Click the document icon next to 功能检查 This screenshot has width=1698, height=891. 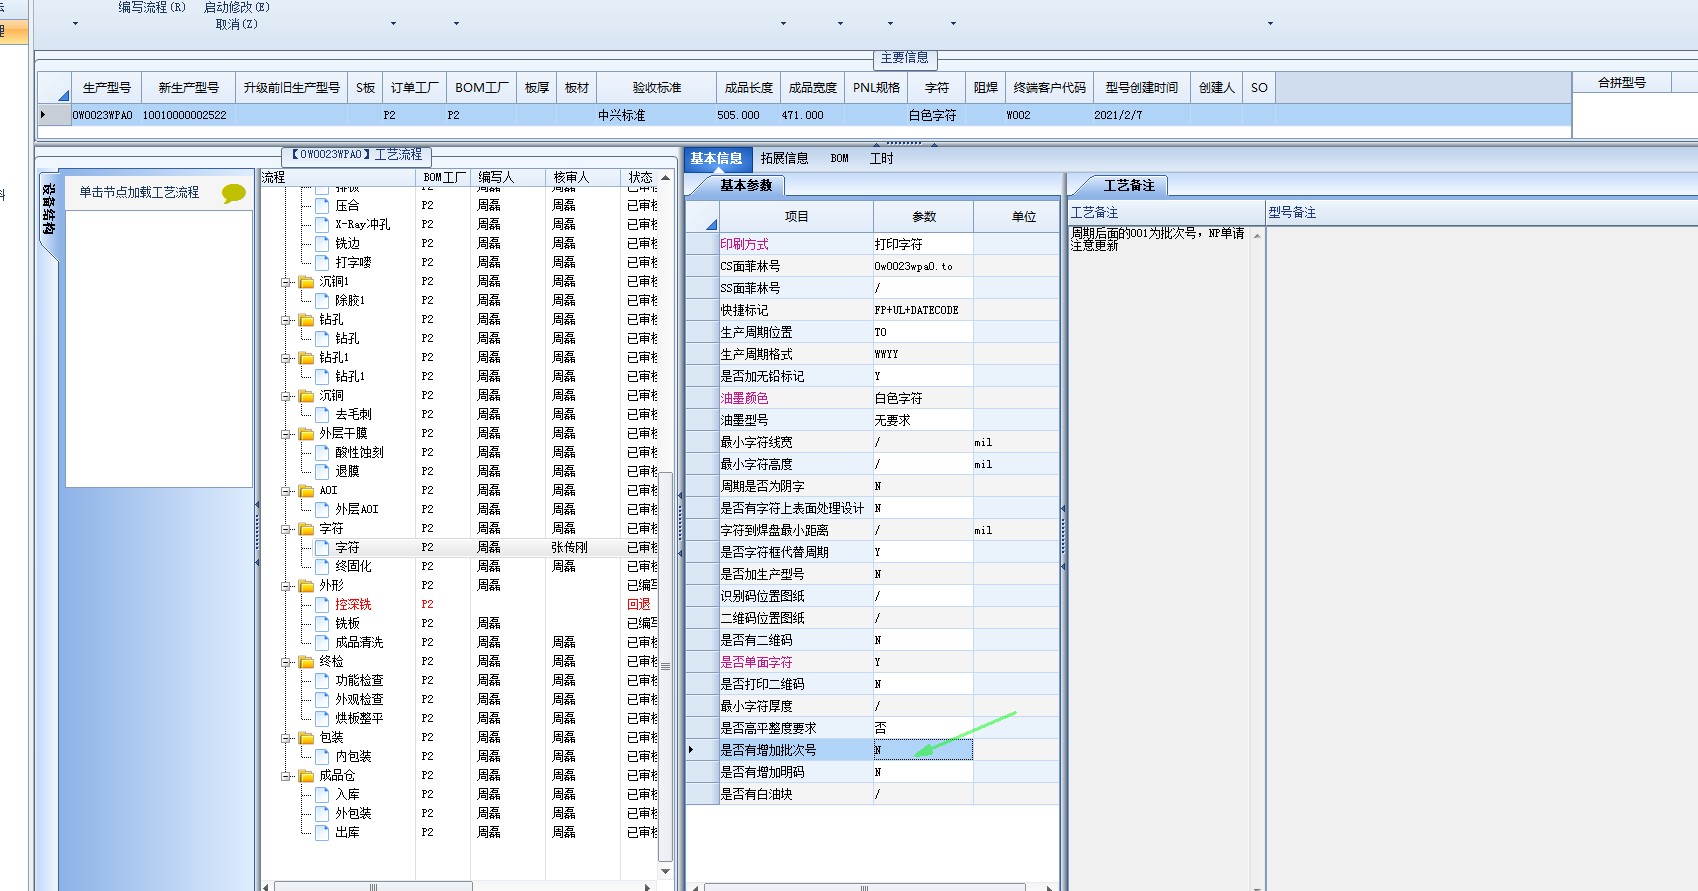click(x=322, y=680)
